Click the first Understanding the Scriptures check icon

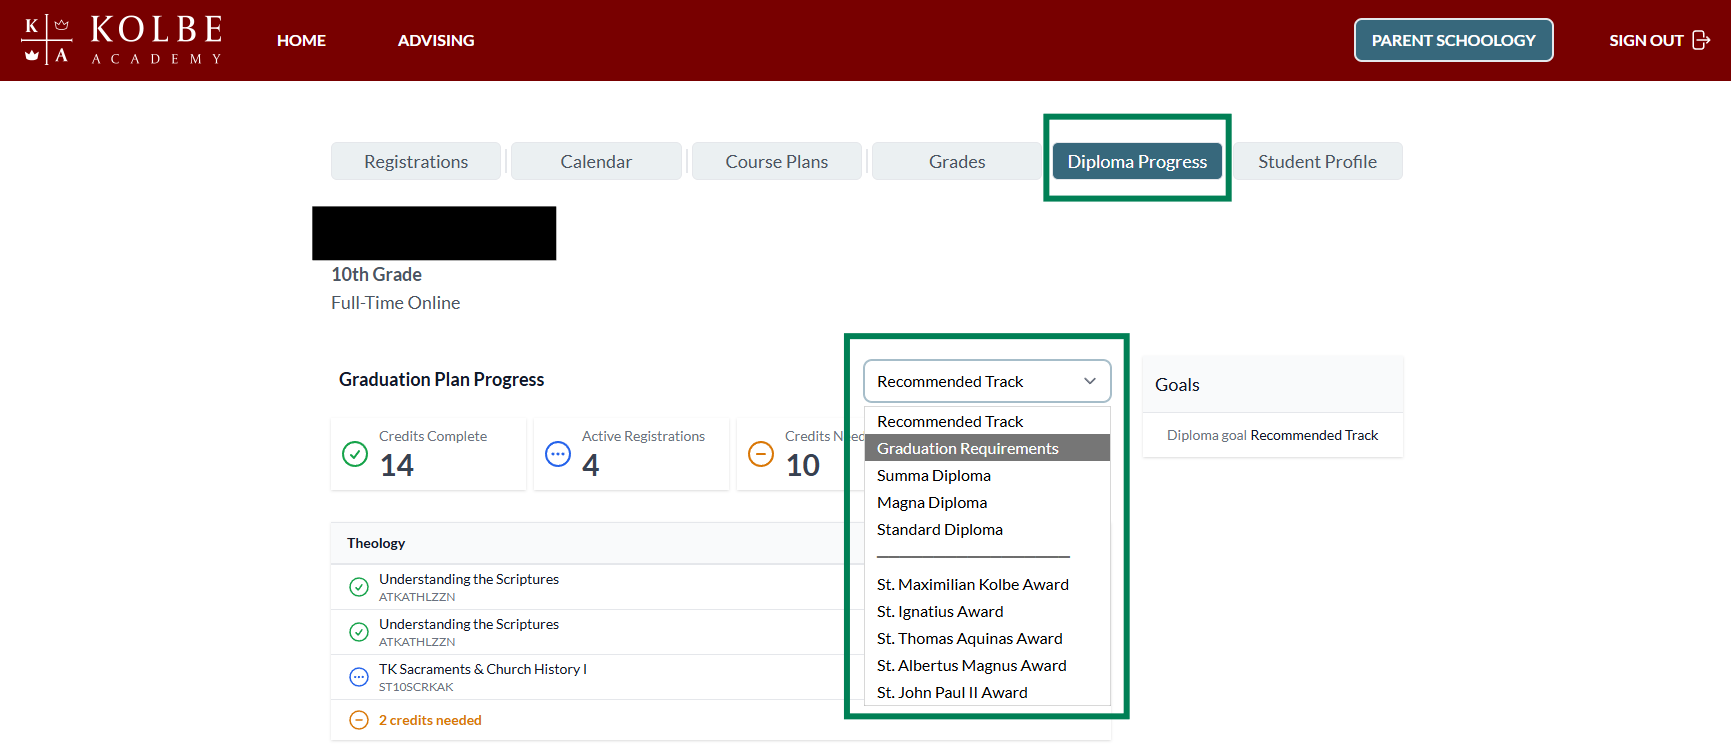click(x=359, y=587)
